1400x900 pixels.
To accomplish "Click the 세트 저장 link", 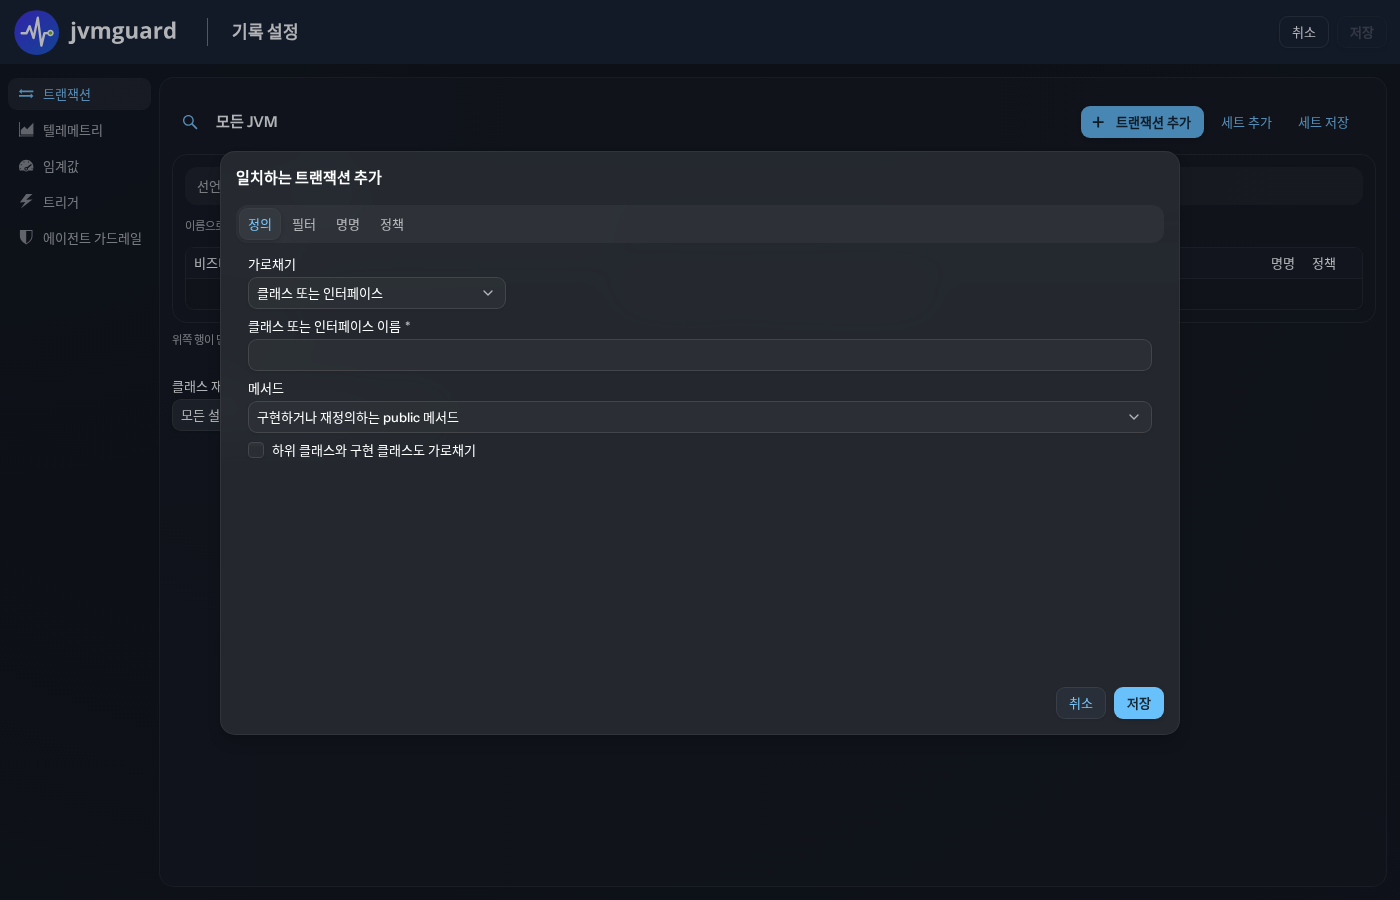I will tap(1324, 122).
